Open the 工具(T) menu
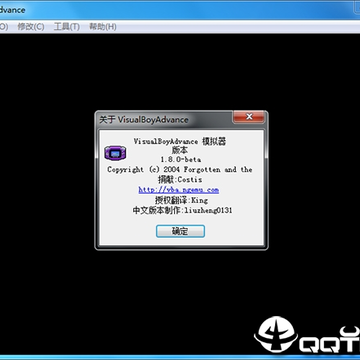The image size is (360, 360). (67, 27)
